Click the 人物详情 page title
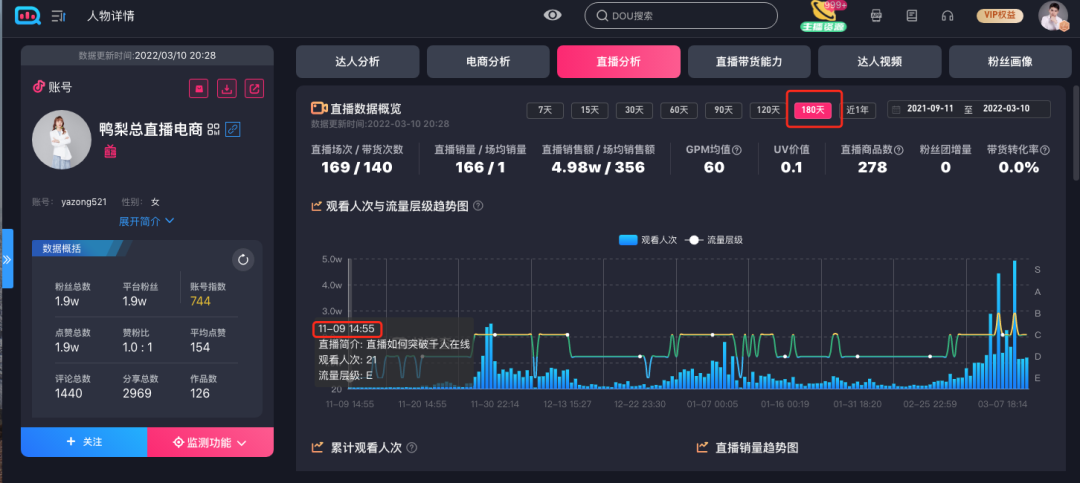Screen dimensions: 1080x483 111,15
